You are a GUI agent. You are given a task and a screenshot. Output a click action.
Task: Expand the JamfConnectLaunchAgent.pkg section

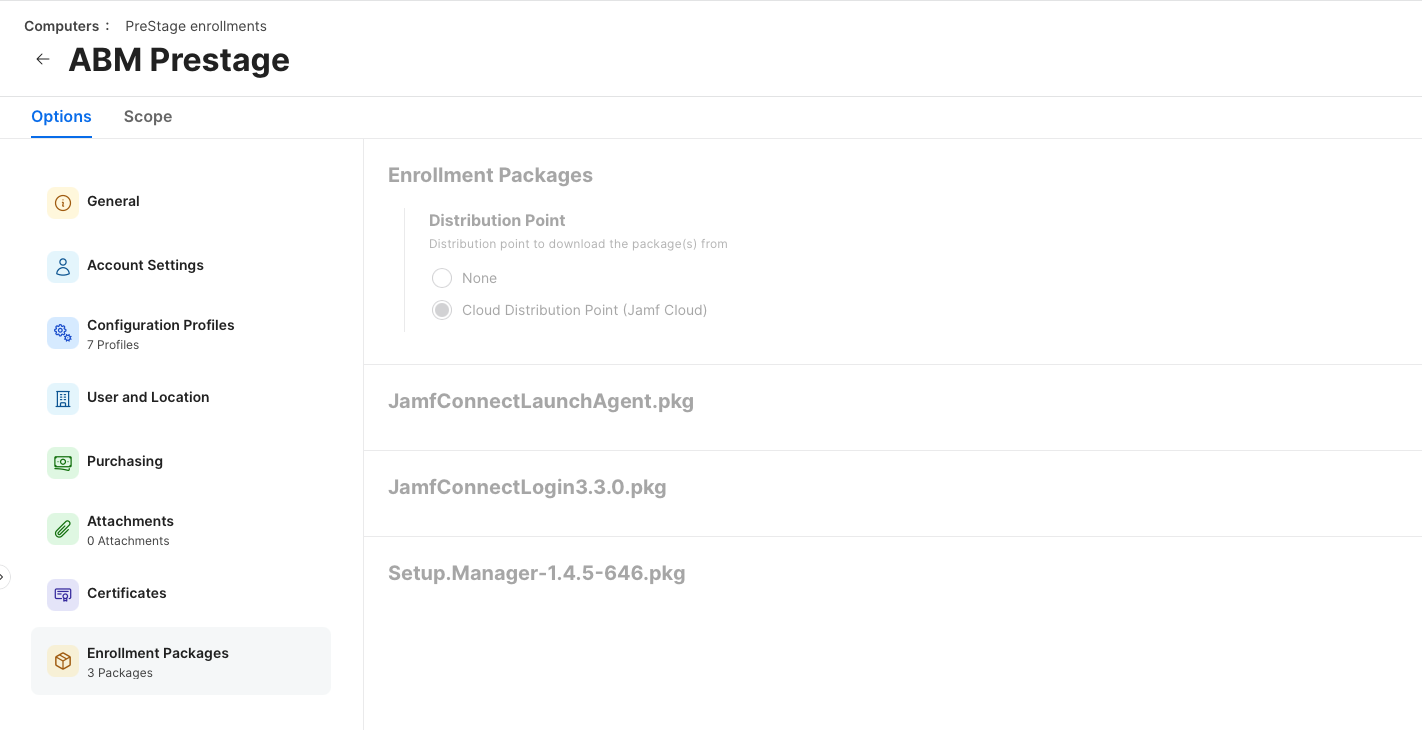(541, 401)
